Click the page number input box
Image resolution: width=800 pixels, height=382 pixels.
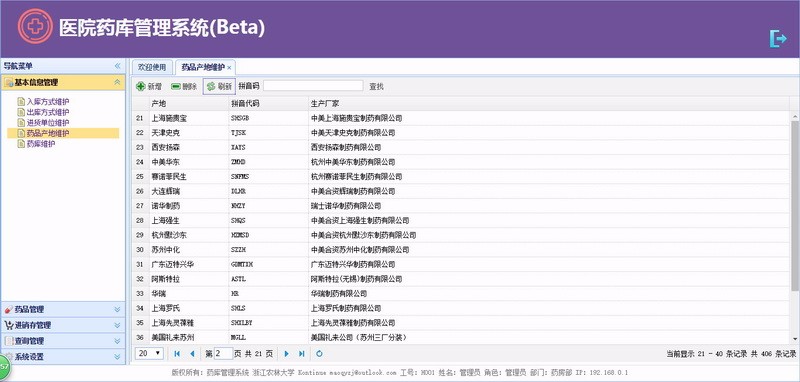pos(223,353)
